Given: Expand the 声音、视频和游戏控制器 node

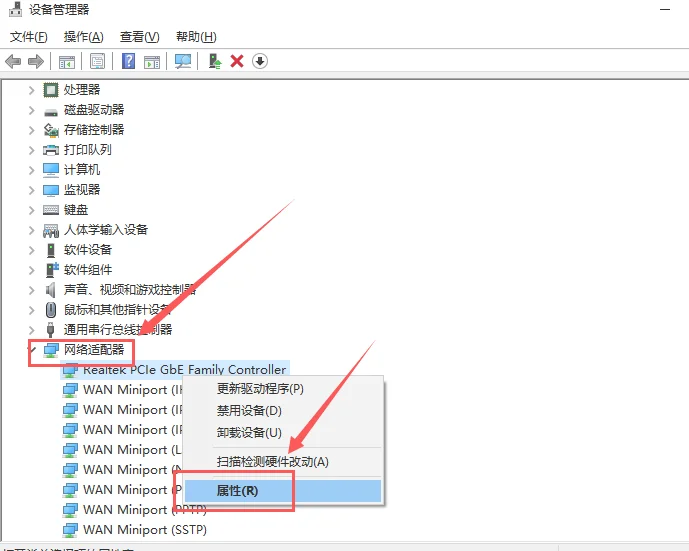Looking at the screenshot, I should (x=31, y=290).
